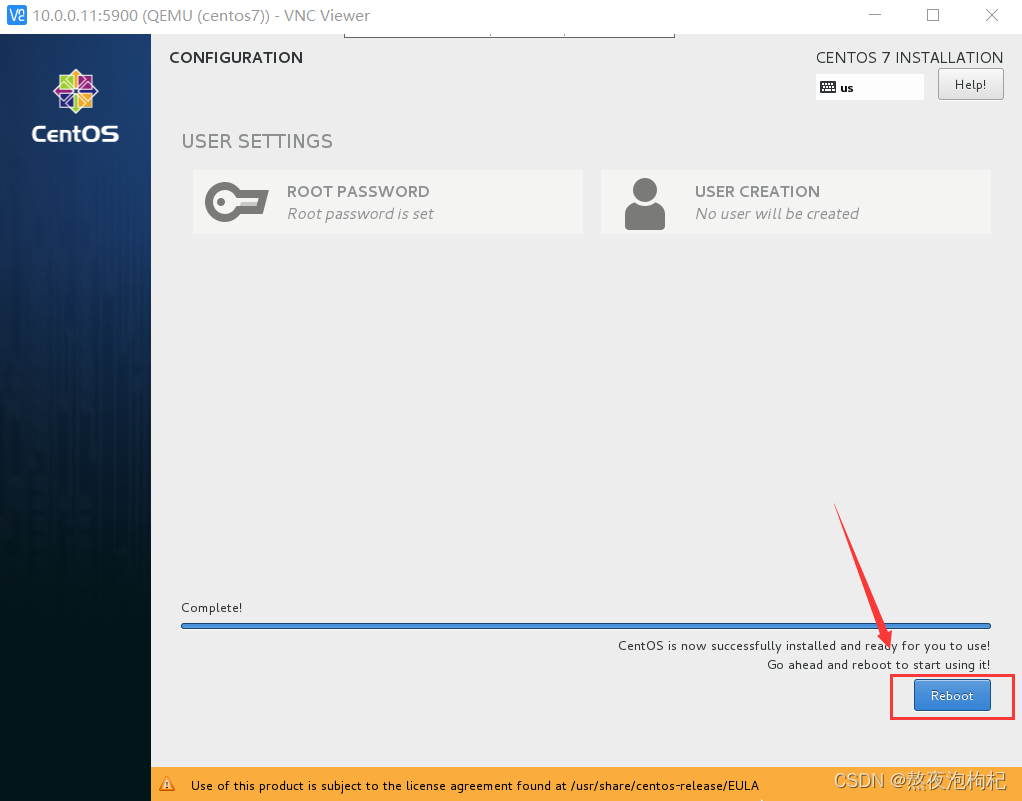Select the us keyboard layout indicator

click(x=869, y=87)
